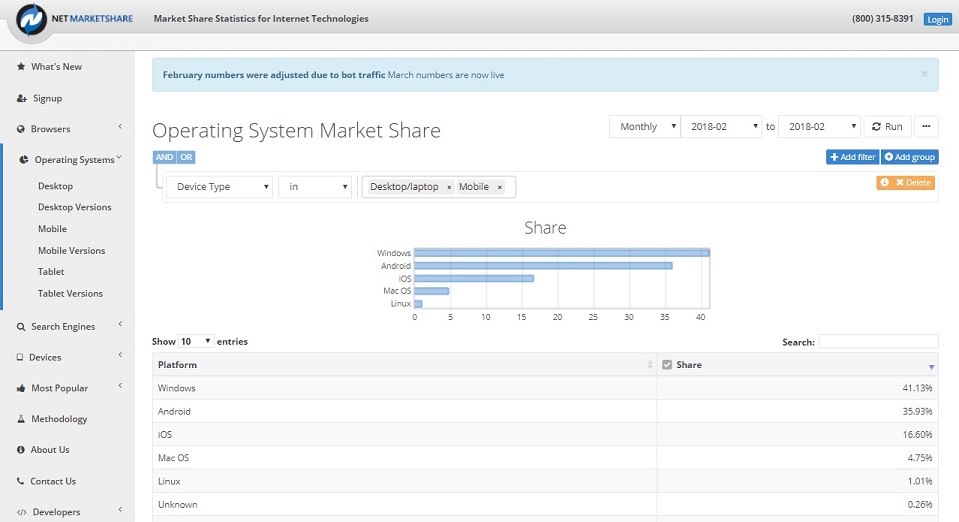Open the Tablet submenu item
The width and height of the screenshot is (959, 522).
tap(51, 272)
